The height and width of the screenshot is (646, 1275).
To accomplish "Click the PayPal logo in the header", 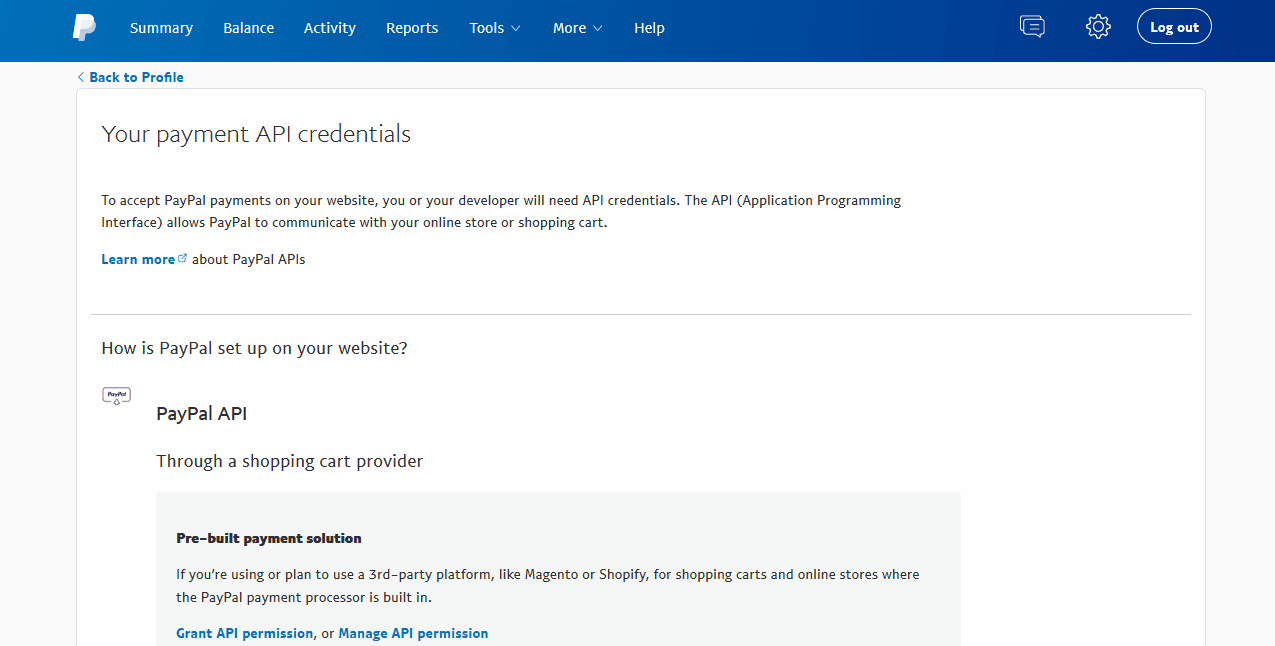I will 85,28.
